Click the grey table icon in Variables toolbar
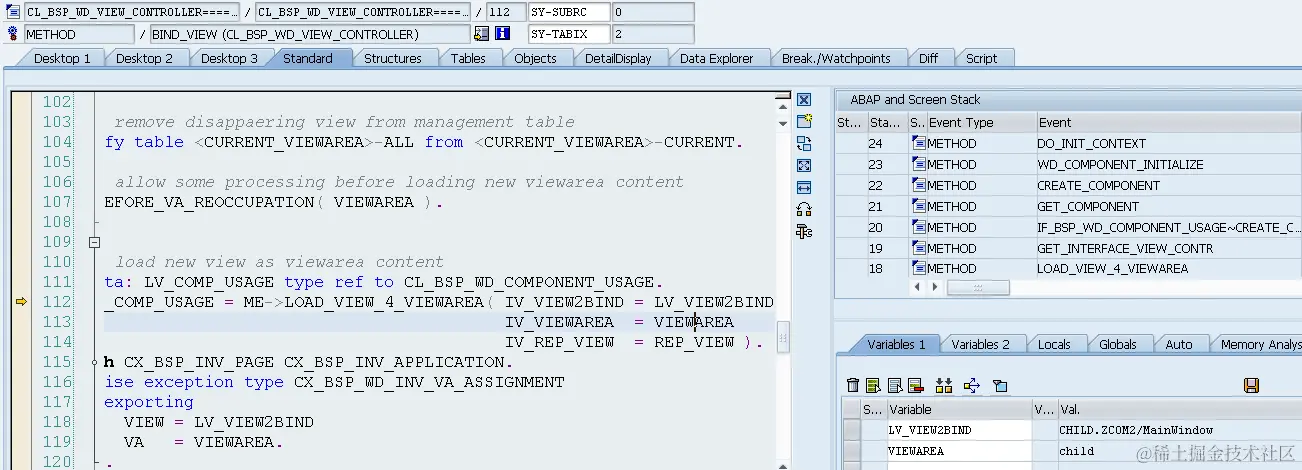This screenshot has width=1302, height=470. 894,385
